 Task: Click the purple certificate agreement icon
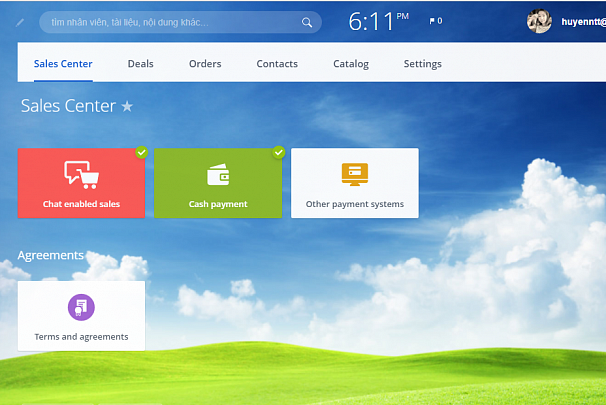click(x=81, y=307)
